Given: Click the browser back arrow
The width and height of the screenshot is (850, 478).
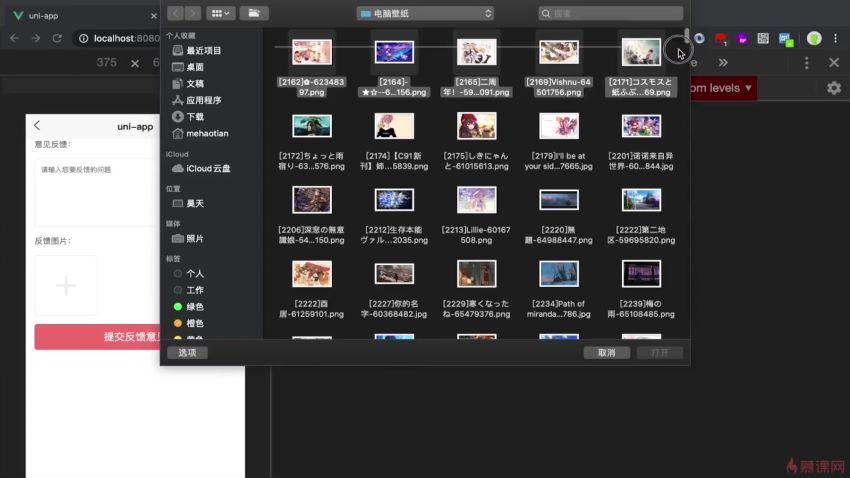Looking at the screenshot, I should [15, 38].
